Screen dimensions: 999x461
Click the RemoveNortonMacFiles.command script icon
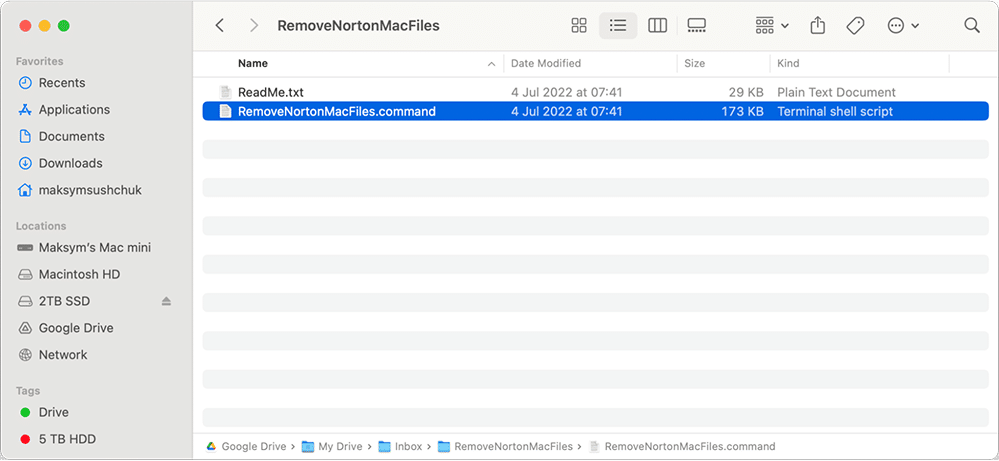(224, 111)
